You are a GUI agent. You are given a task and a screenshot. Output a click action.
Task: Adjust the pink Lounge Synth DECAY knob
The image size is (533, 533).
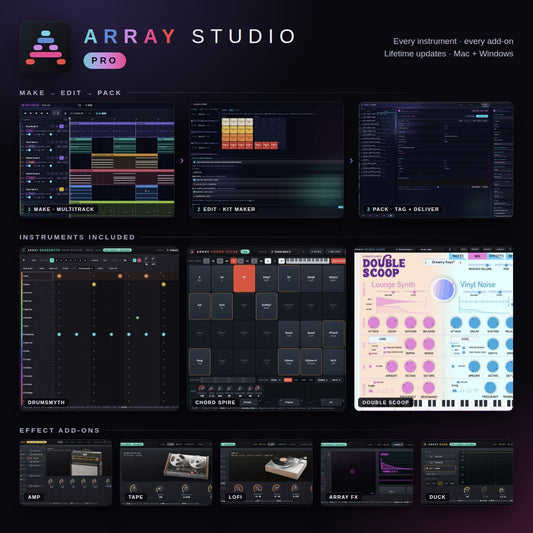click(x=392, y=323)
